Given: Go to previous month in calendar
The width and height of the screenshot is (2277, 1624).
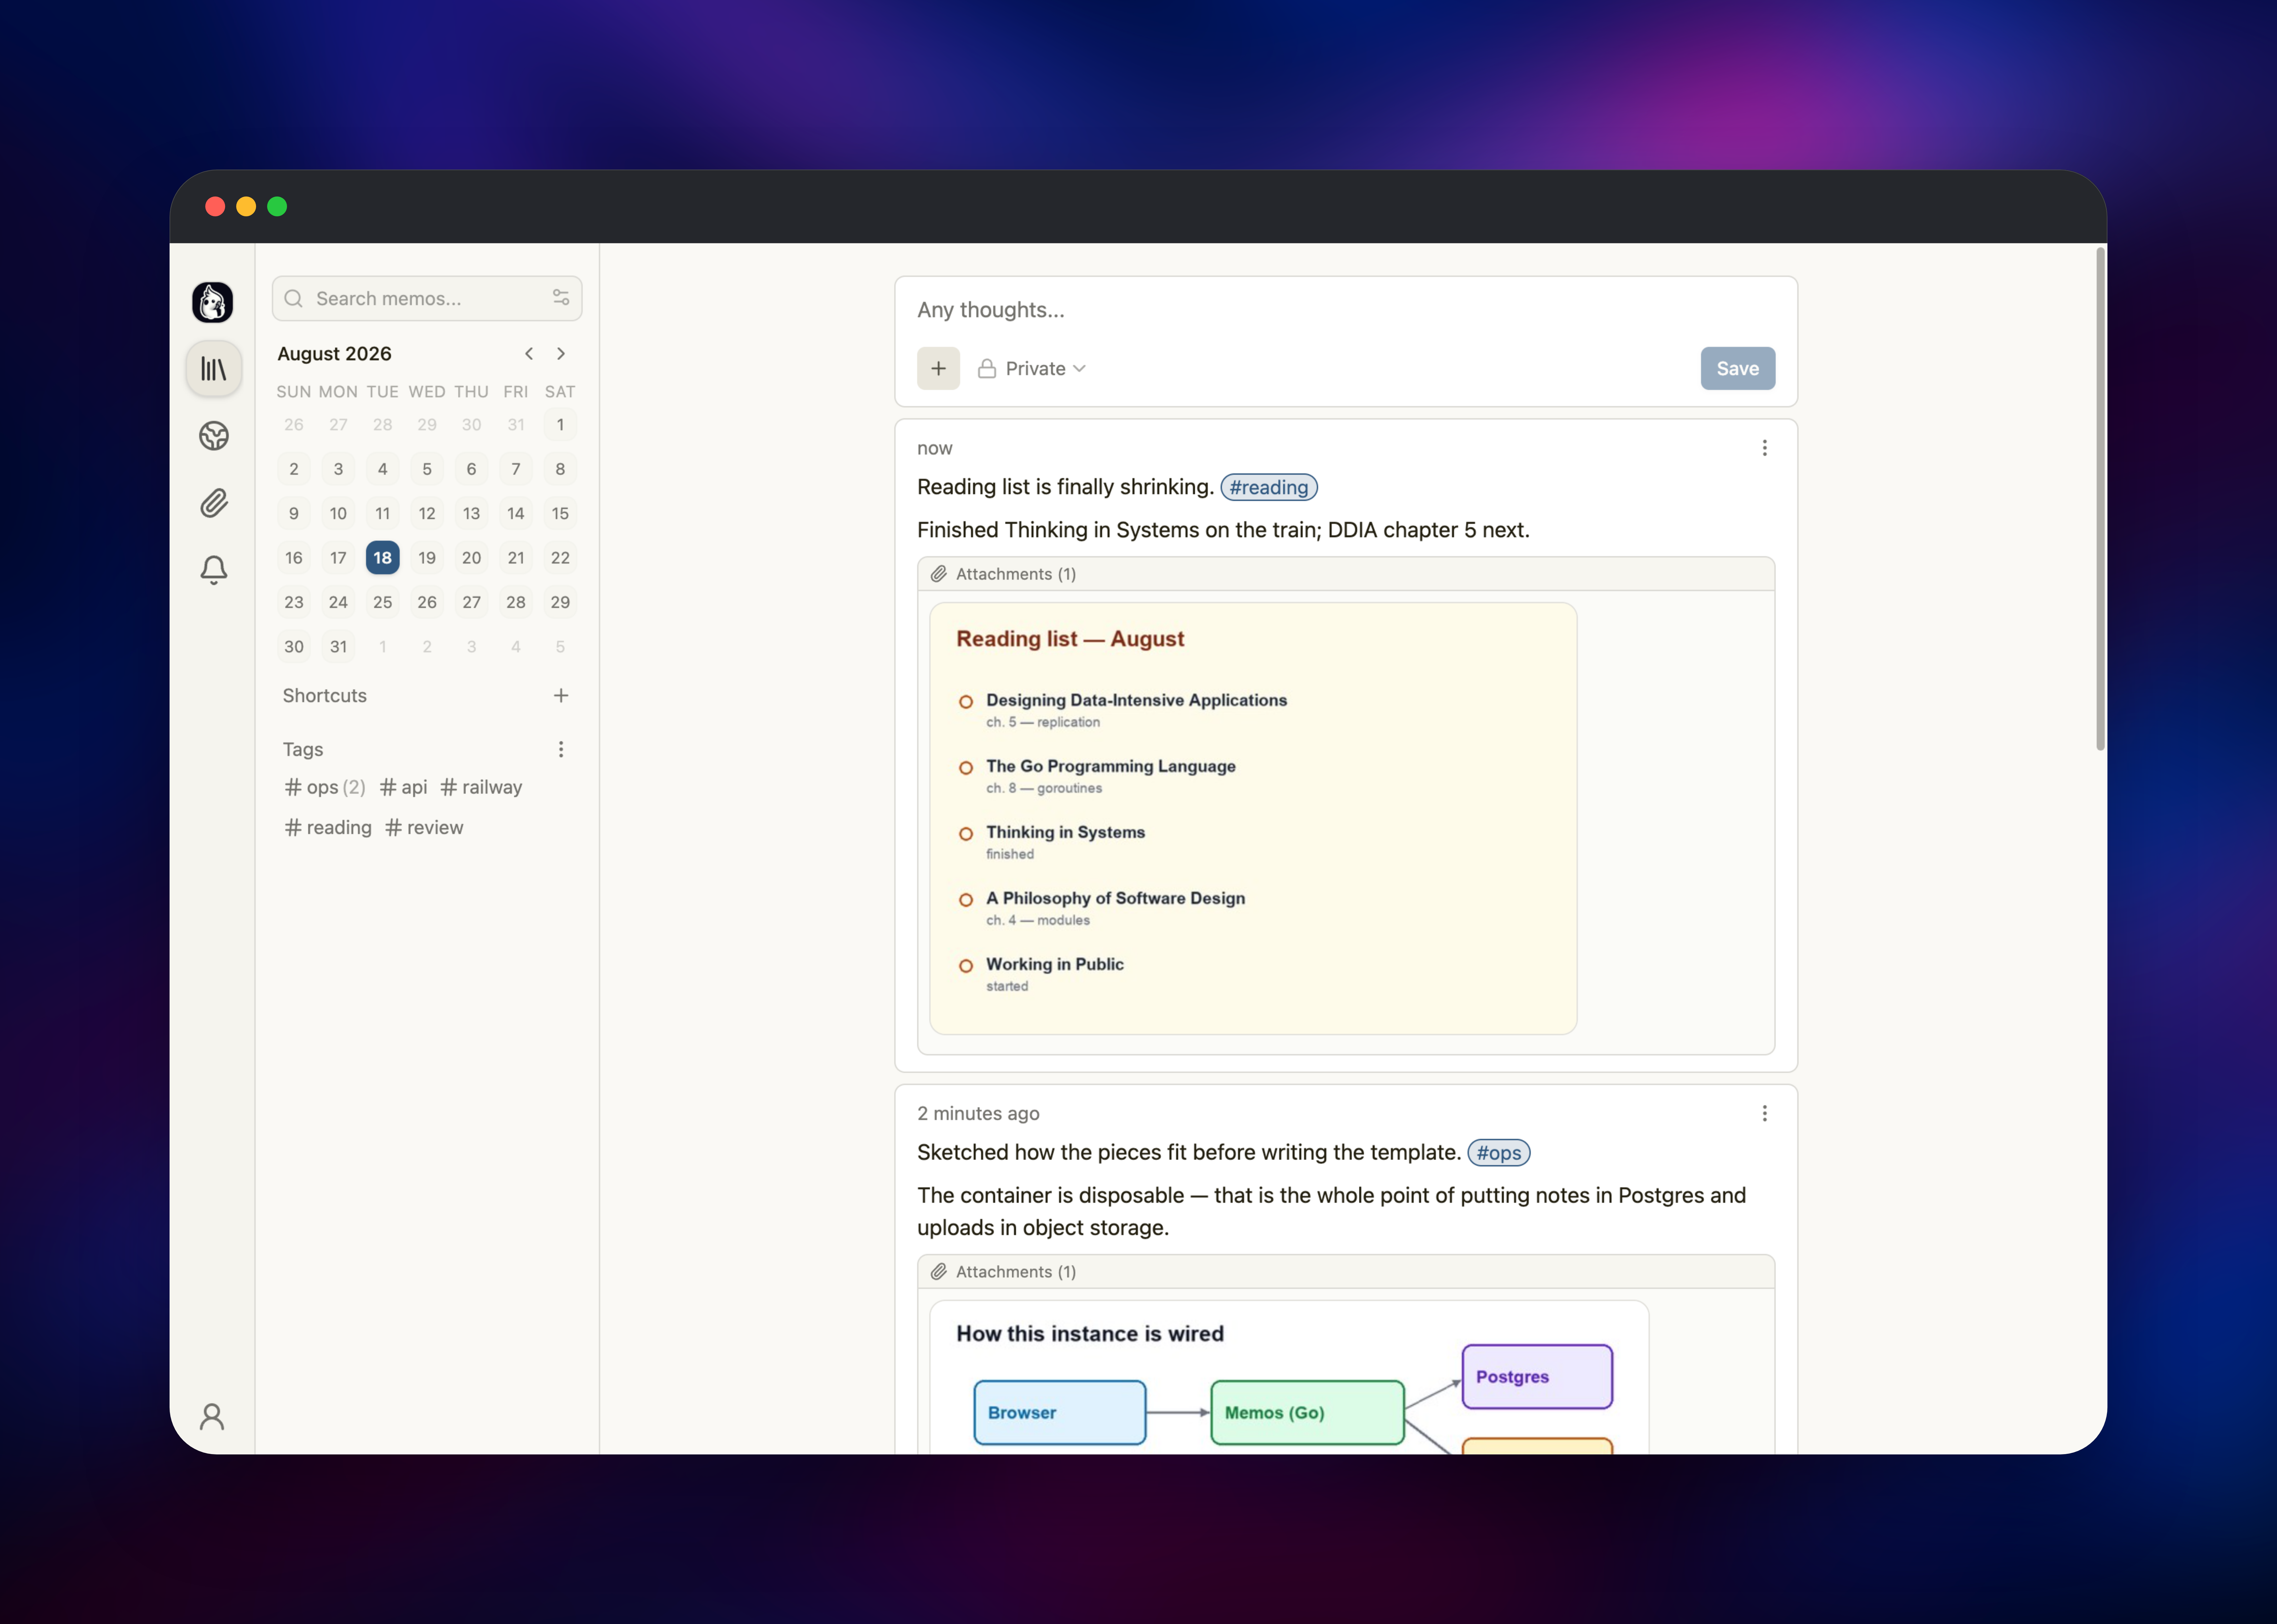Looking at the screenshot, I should 529,354.
